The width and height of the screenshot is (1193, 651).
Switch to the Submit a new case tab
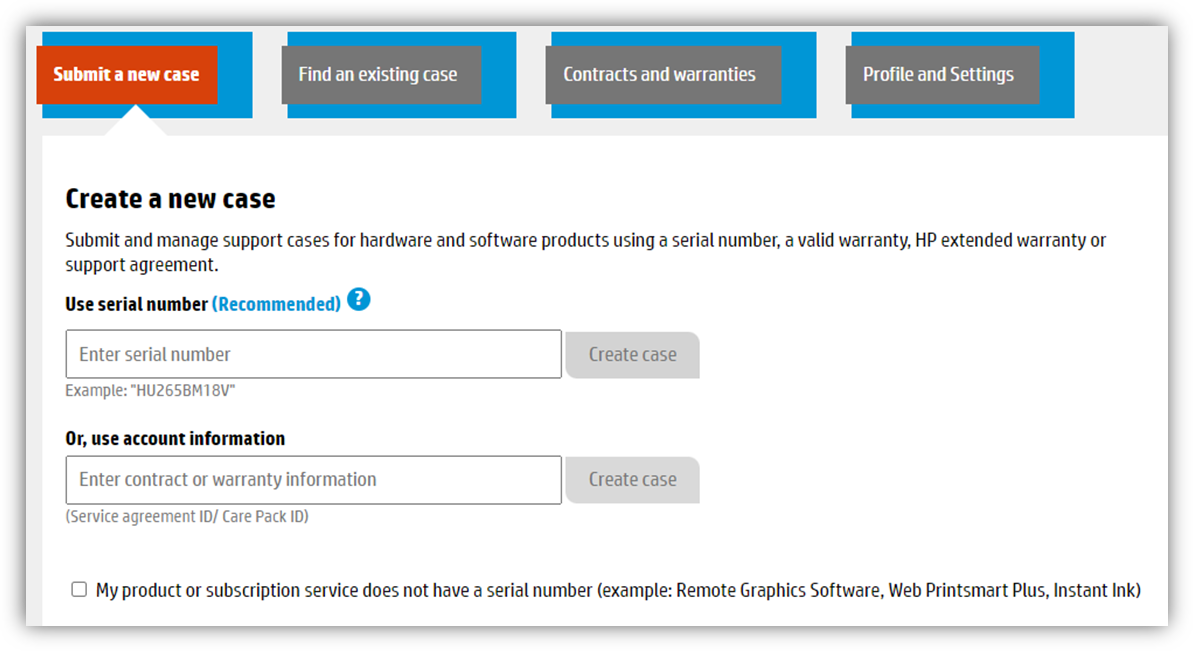pos(126,74)
